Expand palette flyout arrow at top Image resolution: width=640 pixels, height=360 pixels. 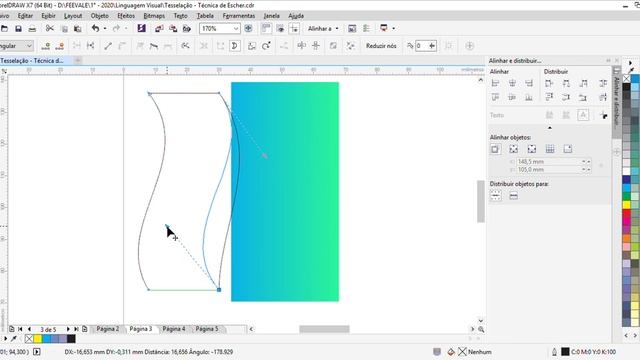630,63
